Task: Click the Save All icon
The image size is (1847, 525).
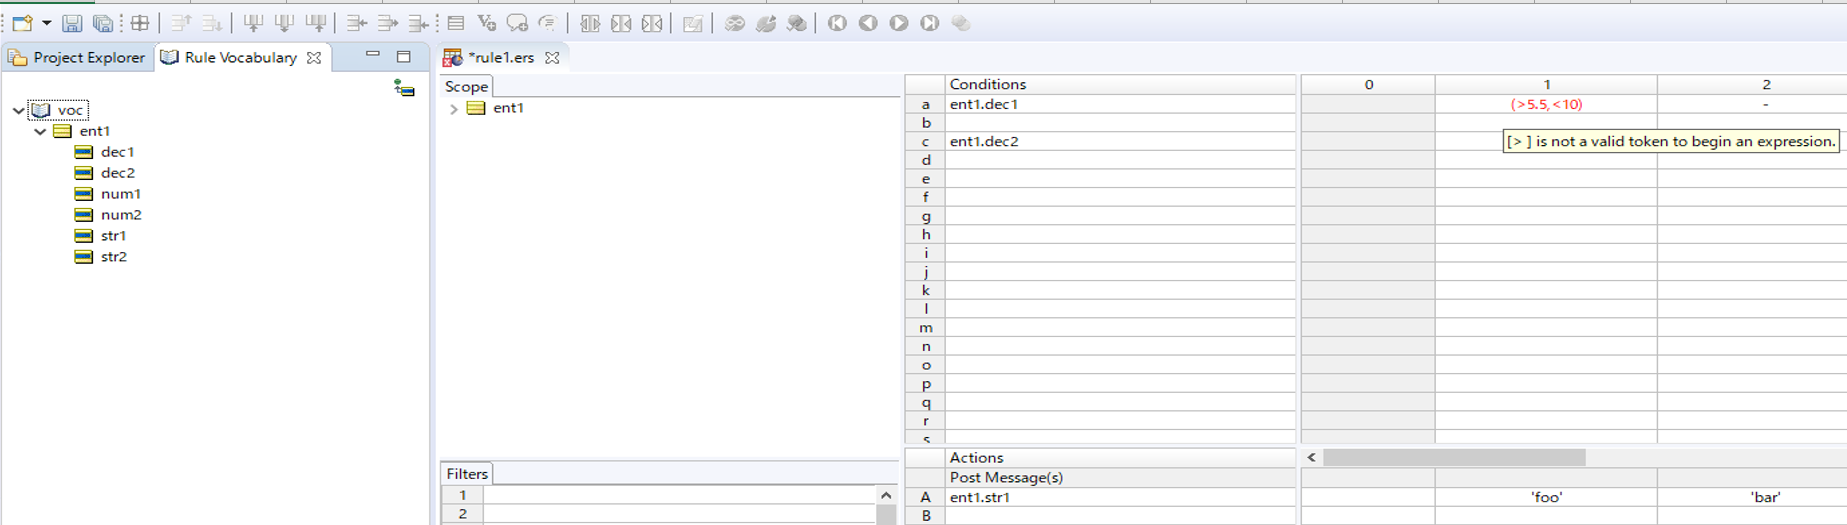Action: (x=102, y=23)
